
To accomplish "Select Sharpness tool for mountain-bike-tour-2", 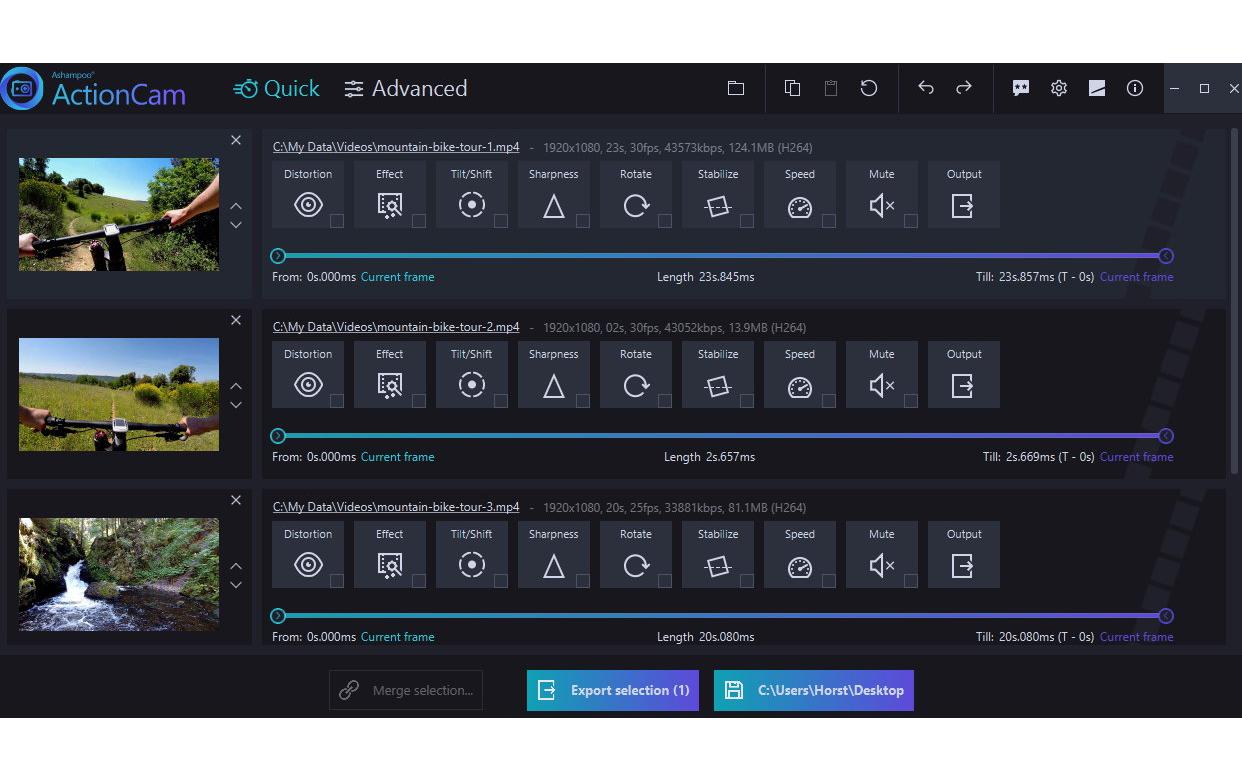I will (x=553, y=385).
